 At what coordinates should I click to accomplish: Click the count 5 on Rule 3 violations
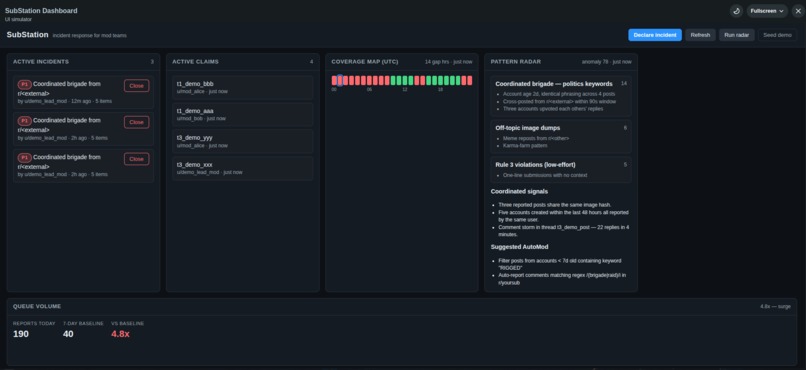click(625, 164)
